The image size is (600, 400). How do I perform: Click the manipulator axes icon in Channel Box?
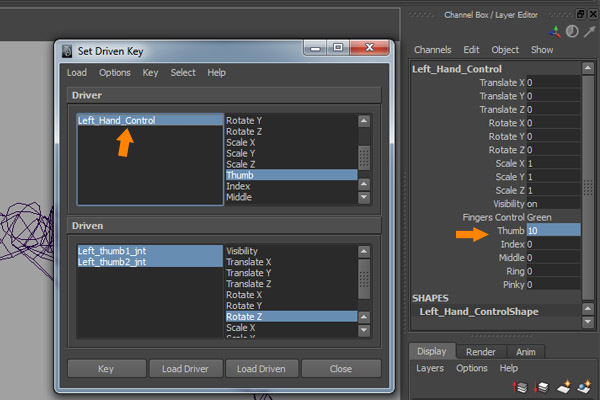click(554, 32)
